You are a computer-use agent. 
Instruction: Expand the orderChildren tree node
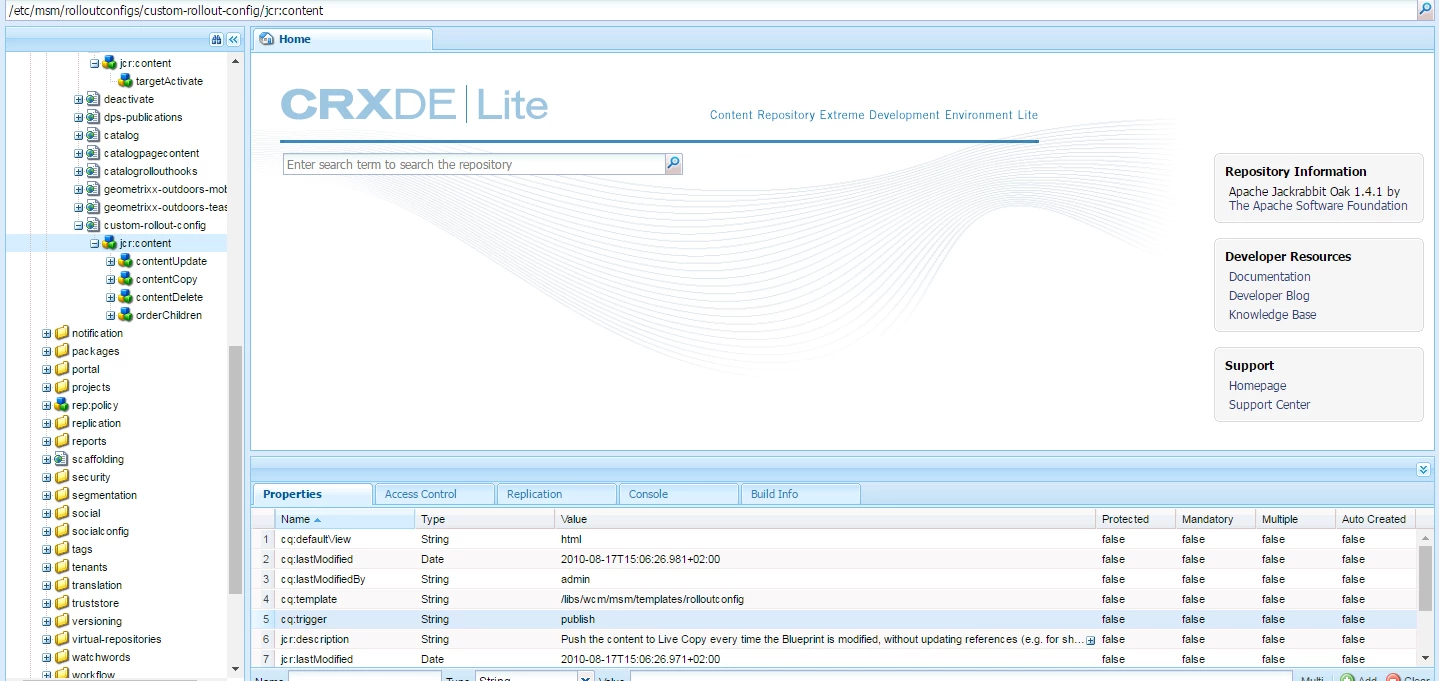click(111, 315)
